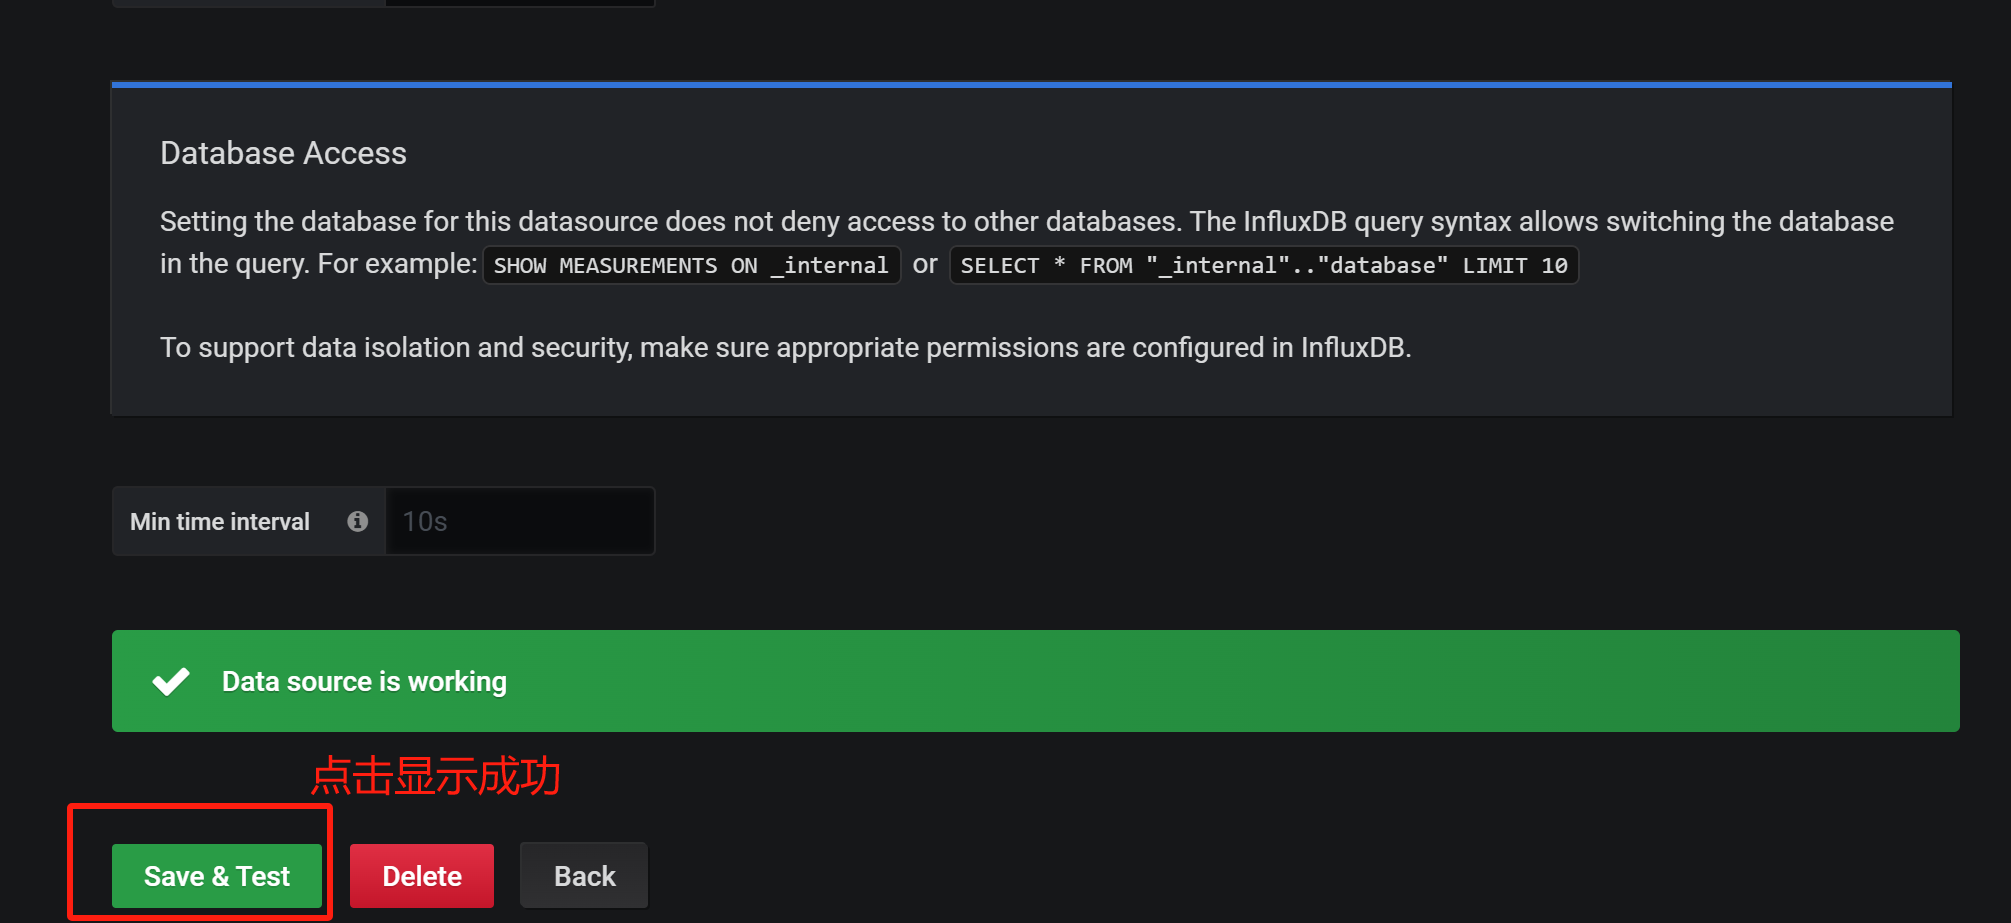Select the SELECT * FROM code snippet
Viewport: 2011px width, 923px height.
click(1263, 265)
